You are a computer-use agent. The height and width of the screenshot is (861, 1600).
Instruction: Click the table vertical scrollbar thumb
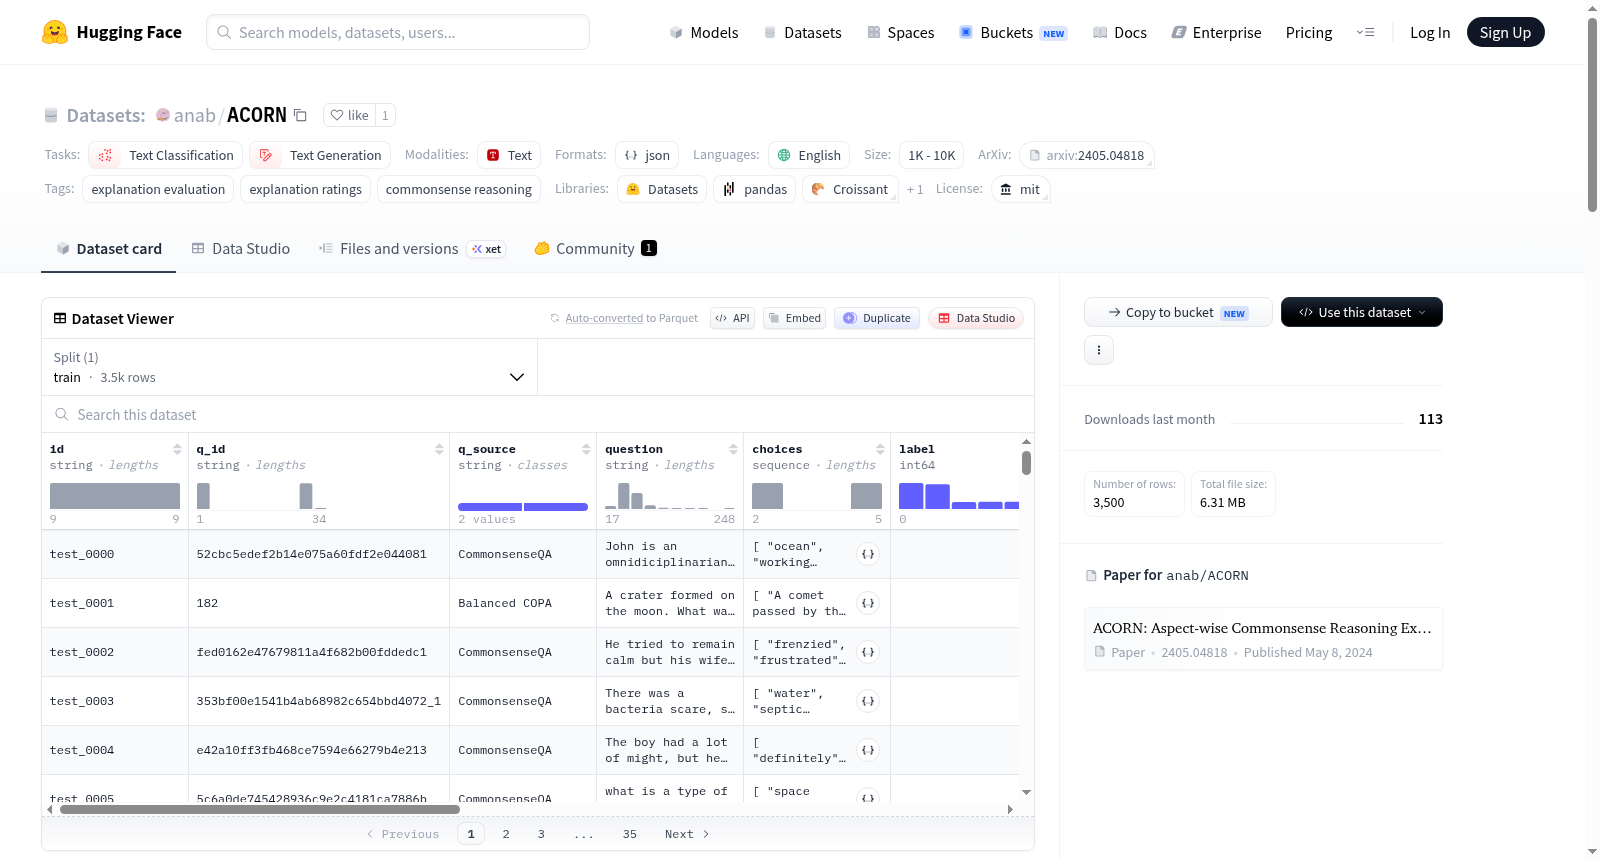click(1026, 463)
